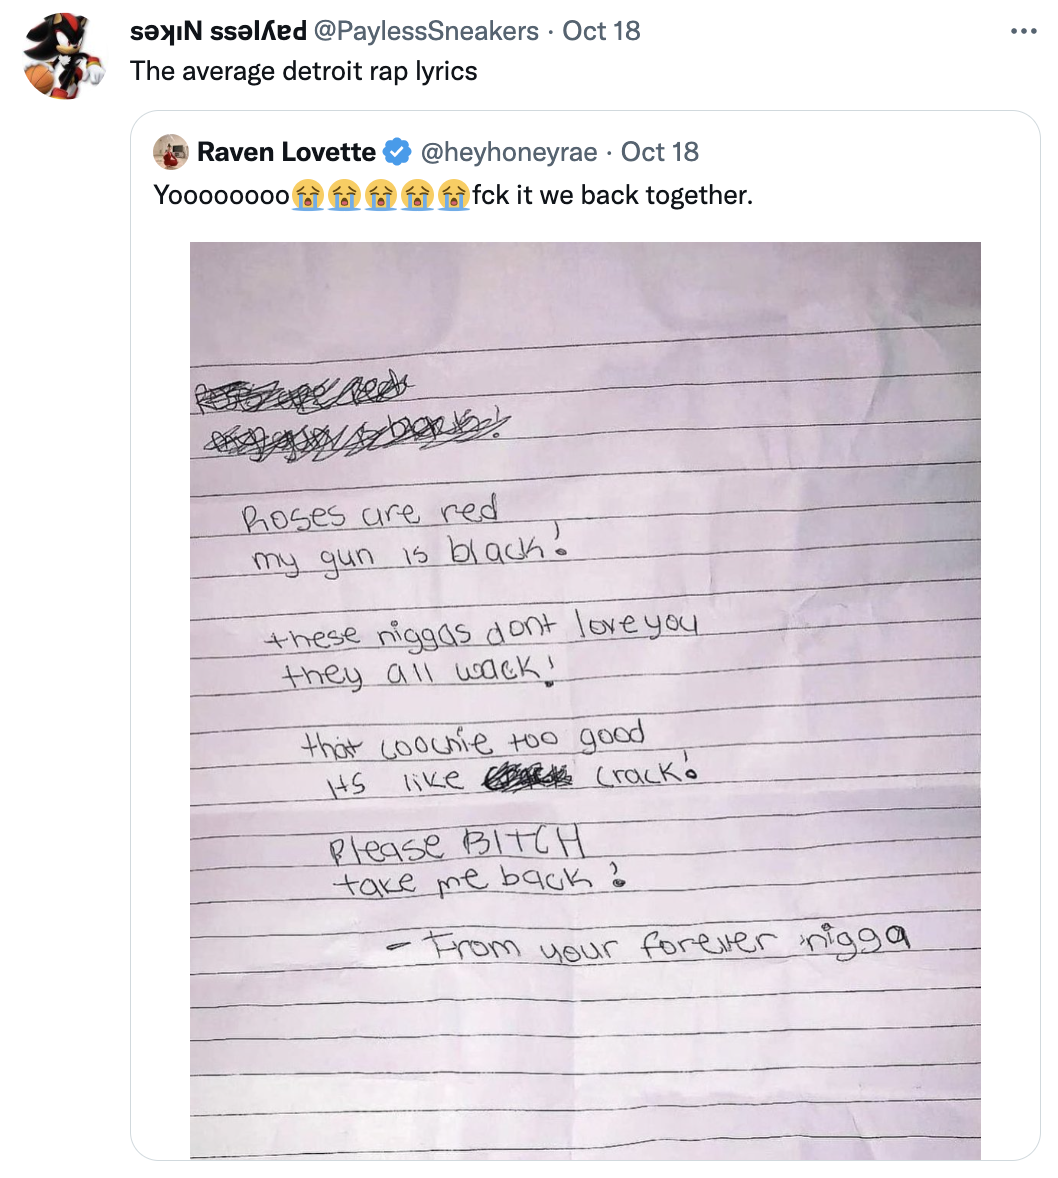
Task: Click the crying face emojis in quoted tweet
Action: (x=380, y=195)
